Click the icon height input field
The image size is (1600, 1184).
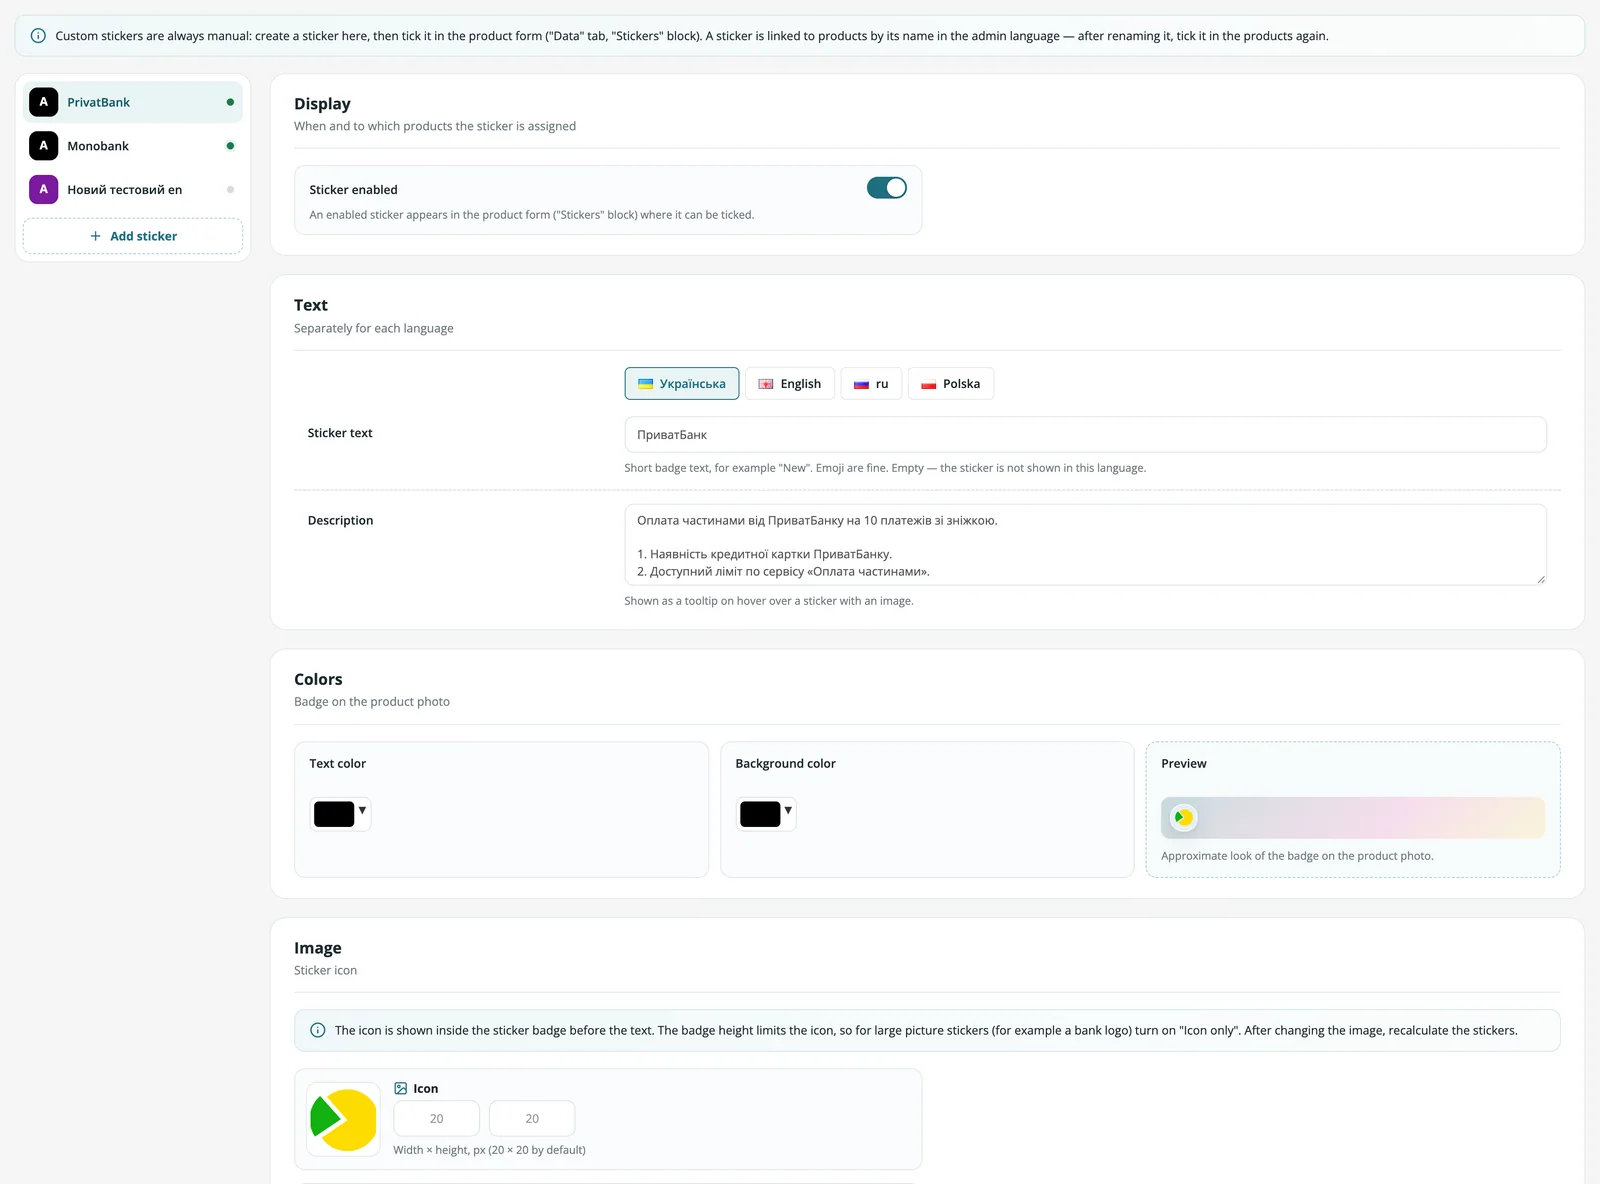coord(532,1118)
